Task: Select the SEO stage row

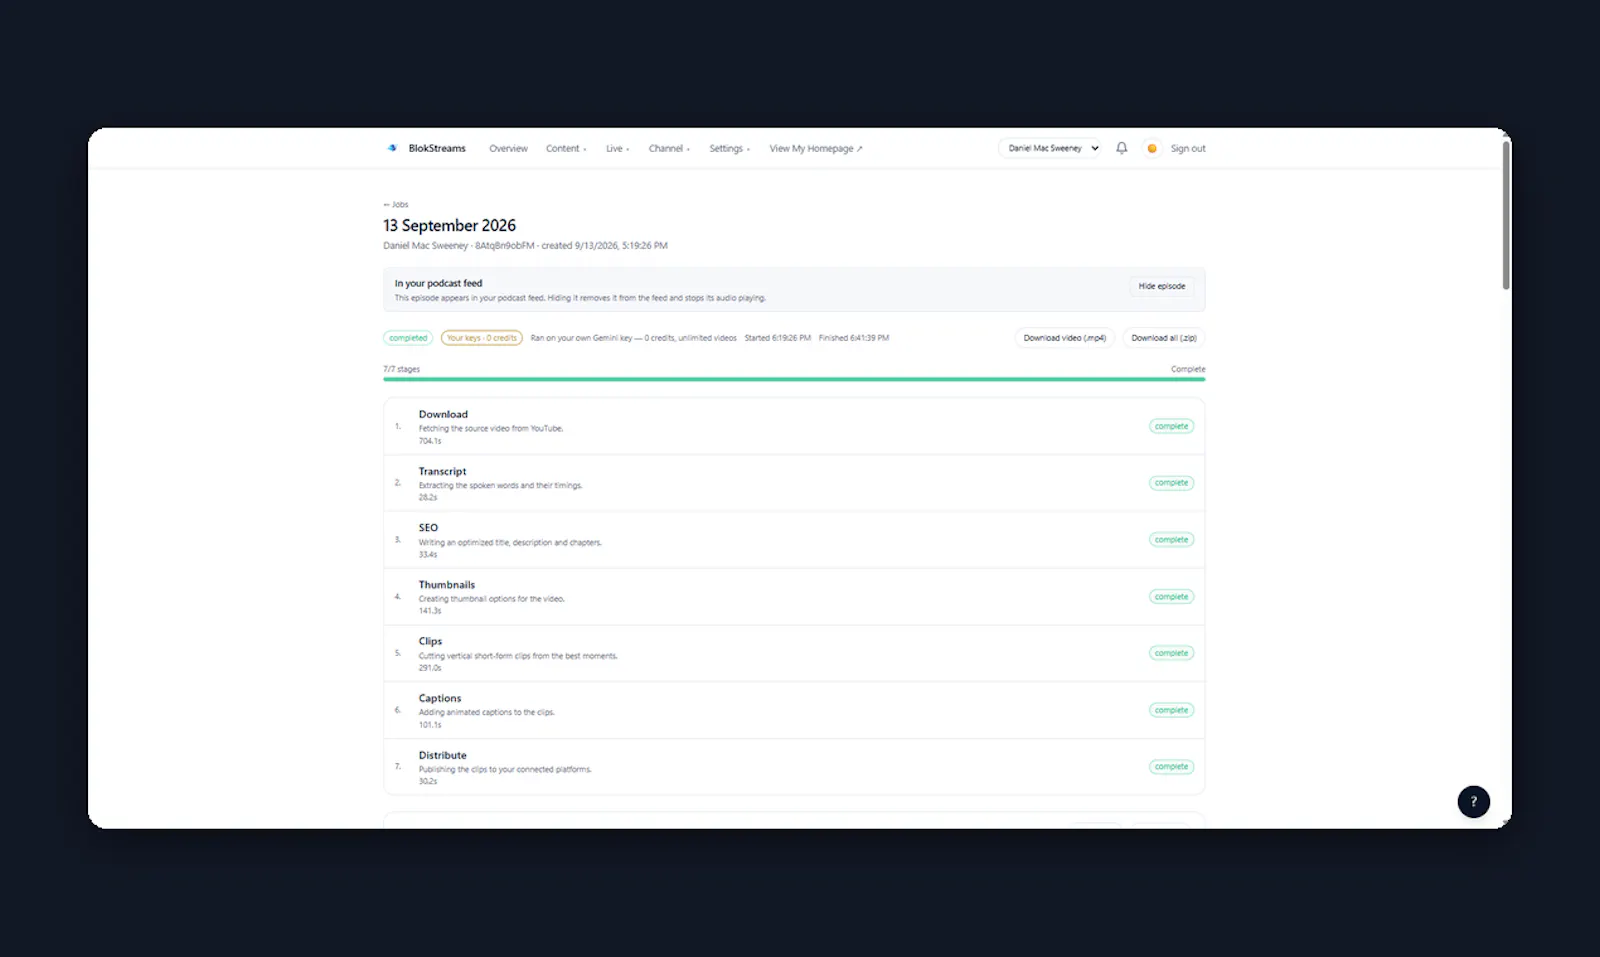Action: (794, 540)
